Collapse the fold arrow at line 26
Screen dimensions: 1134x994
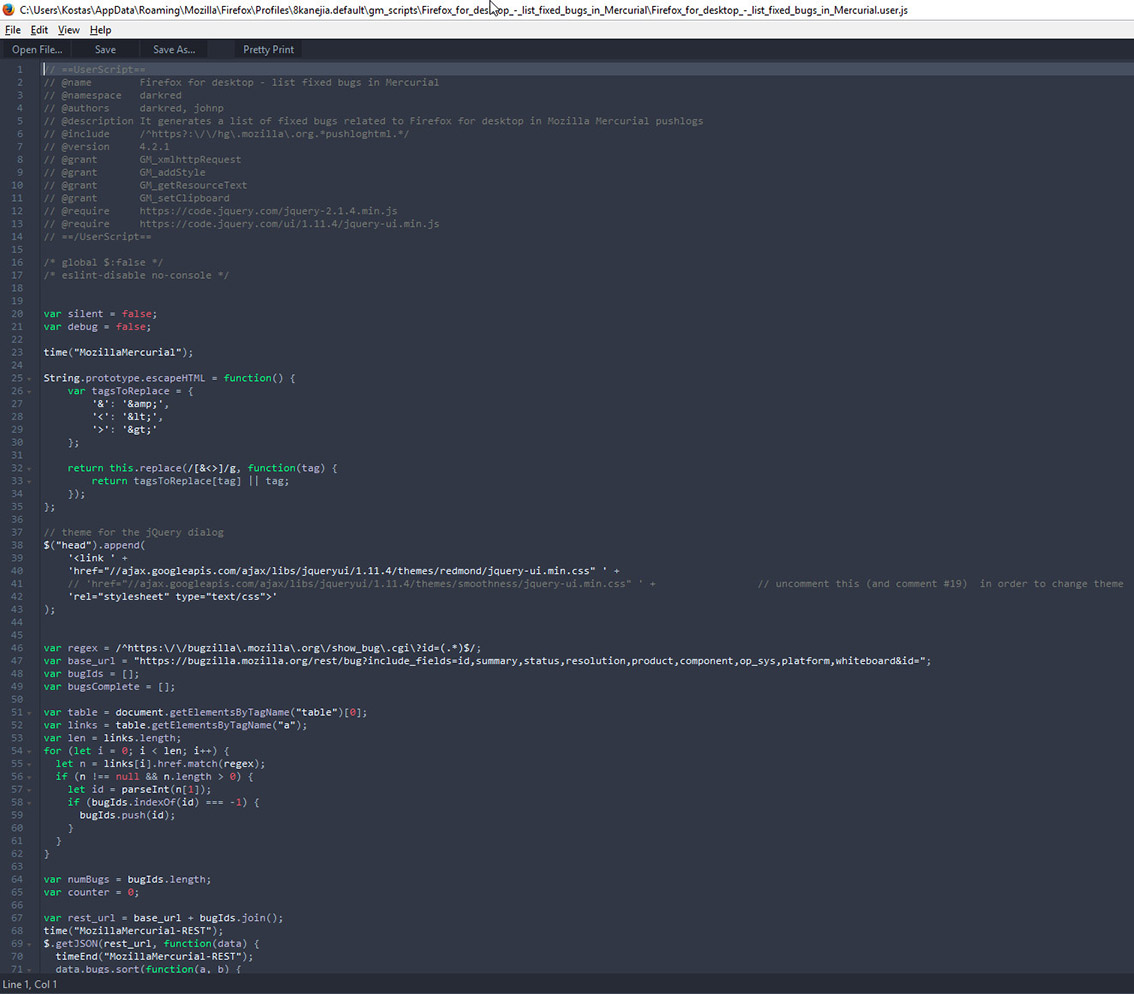coord(29,391)
